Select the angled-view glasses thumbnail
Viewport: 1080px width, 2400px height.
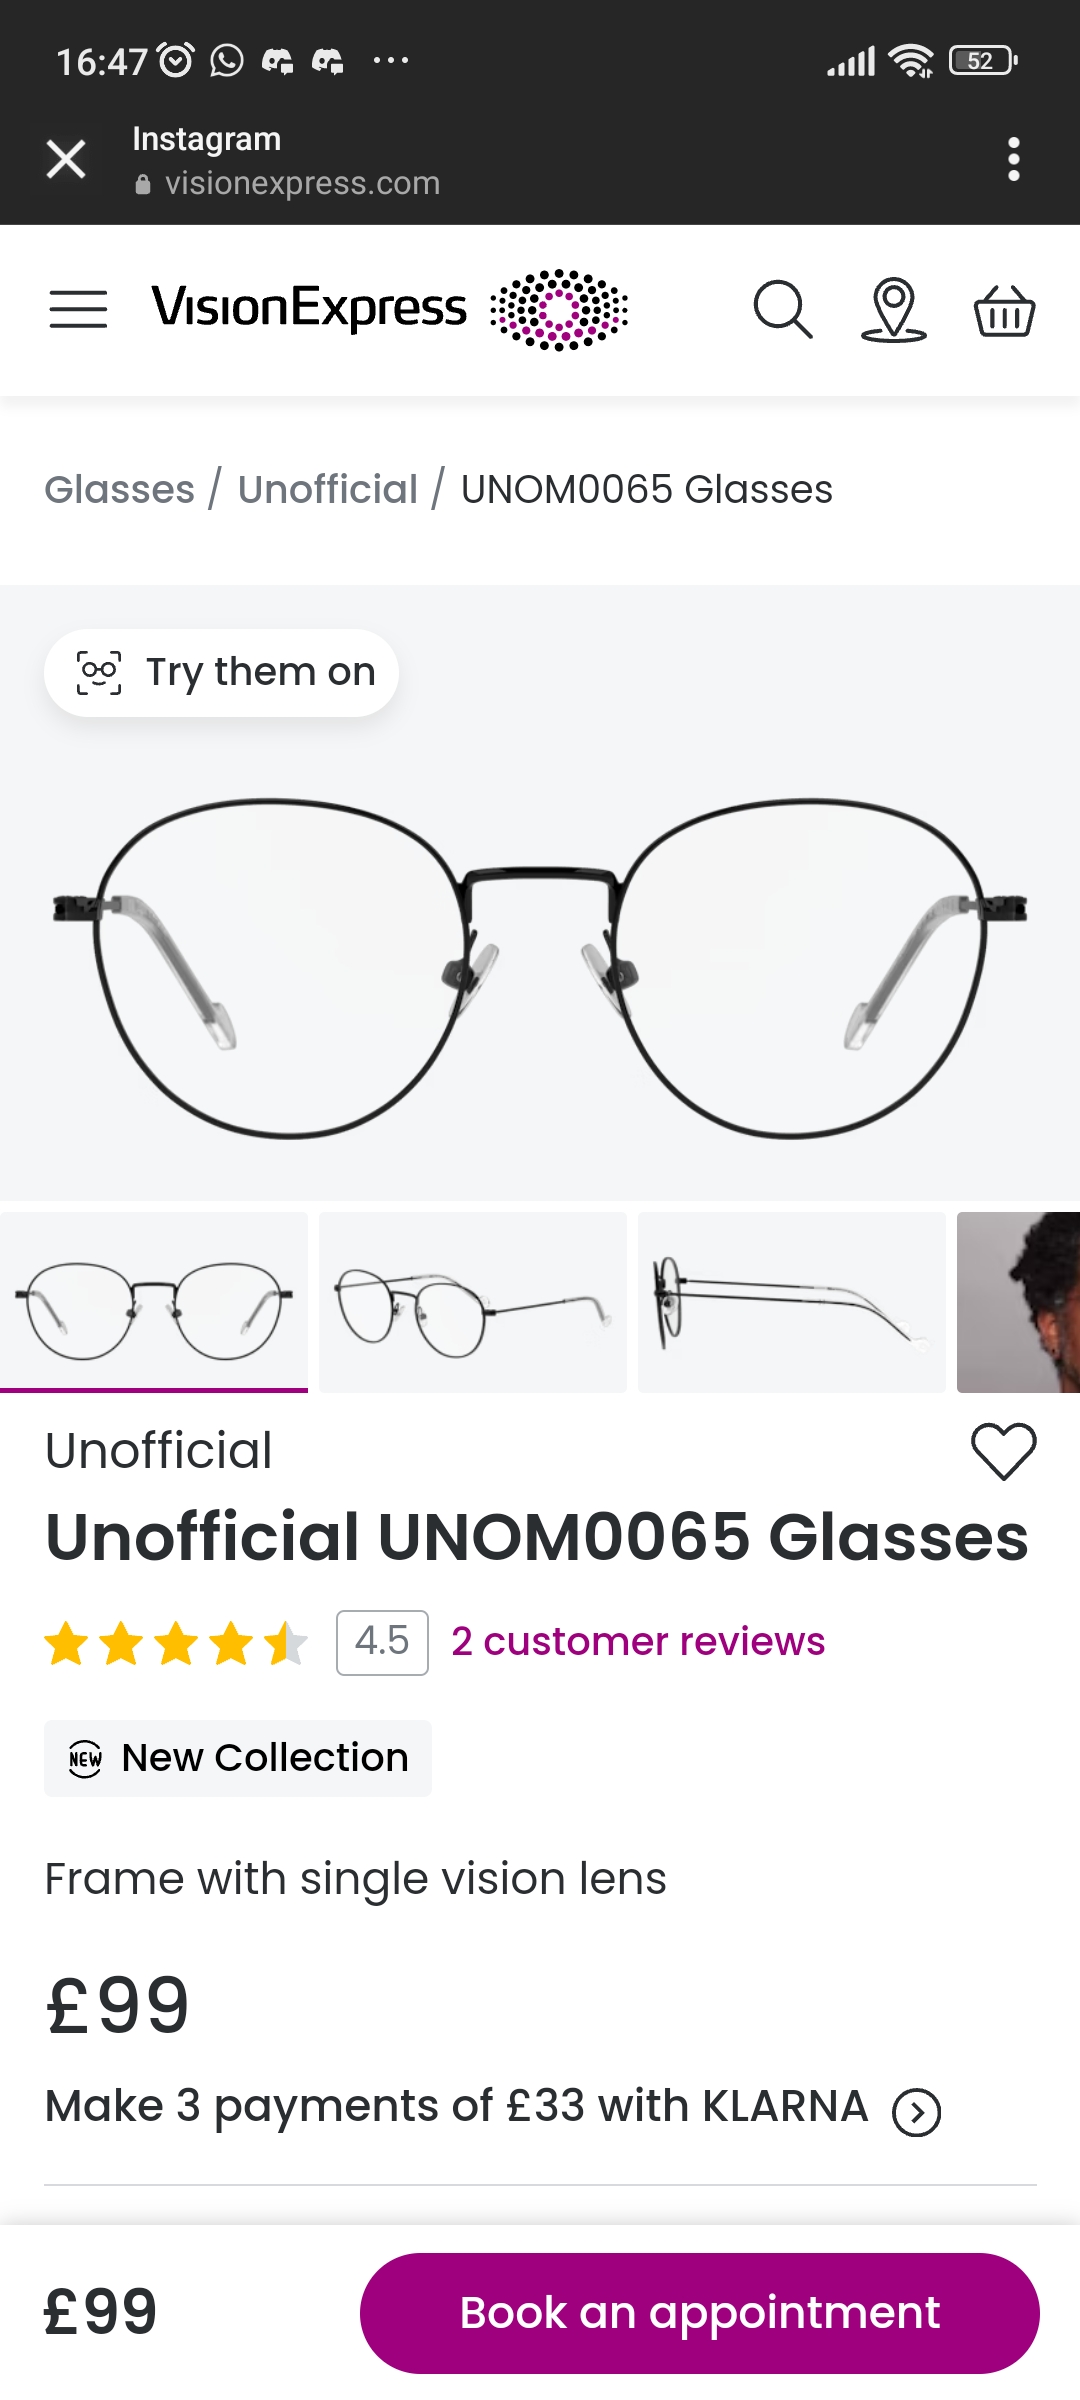coord(473,1302)
